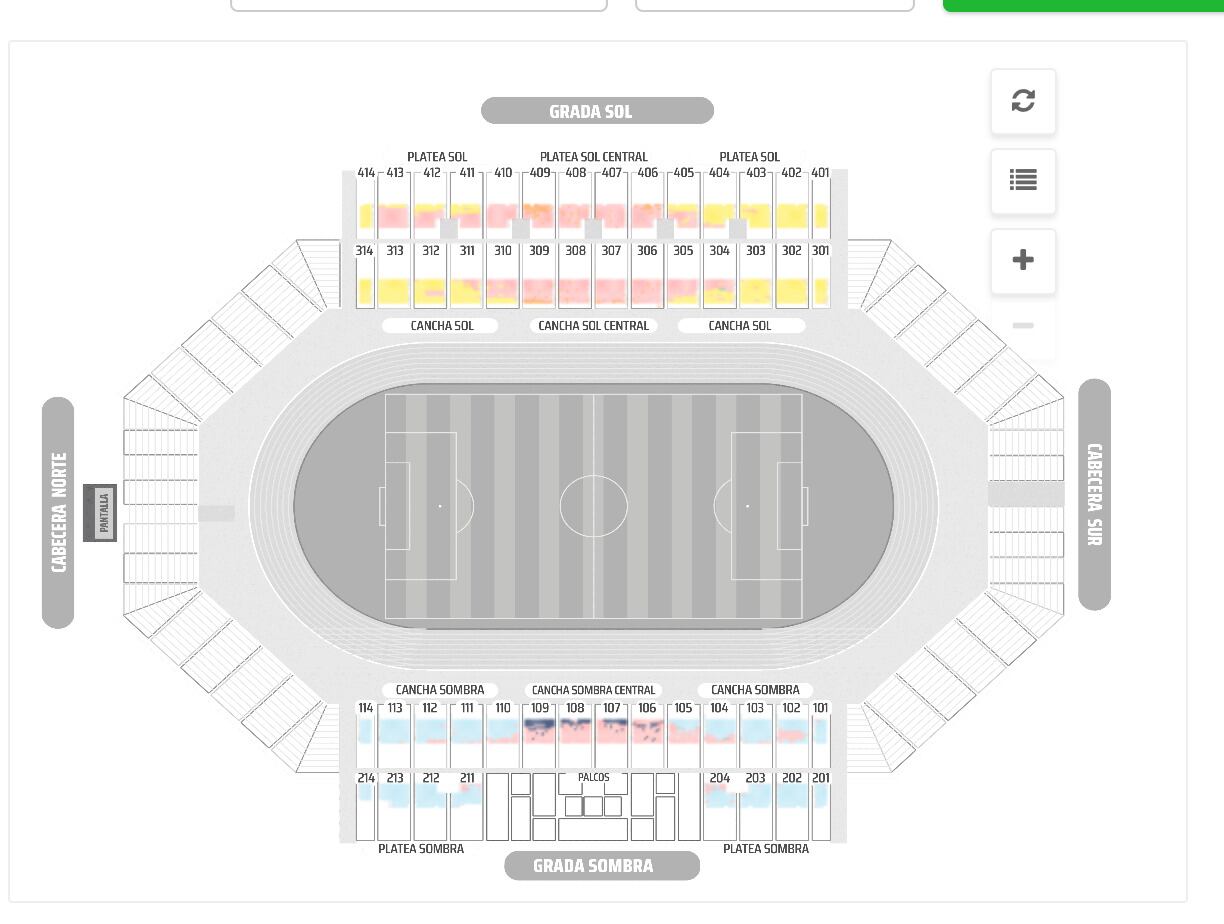Click the Pantalla screen marker
The height and width of the screenshot is (924, 1224).
101,512
